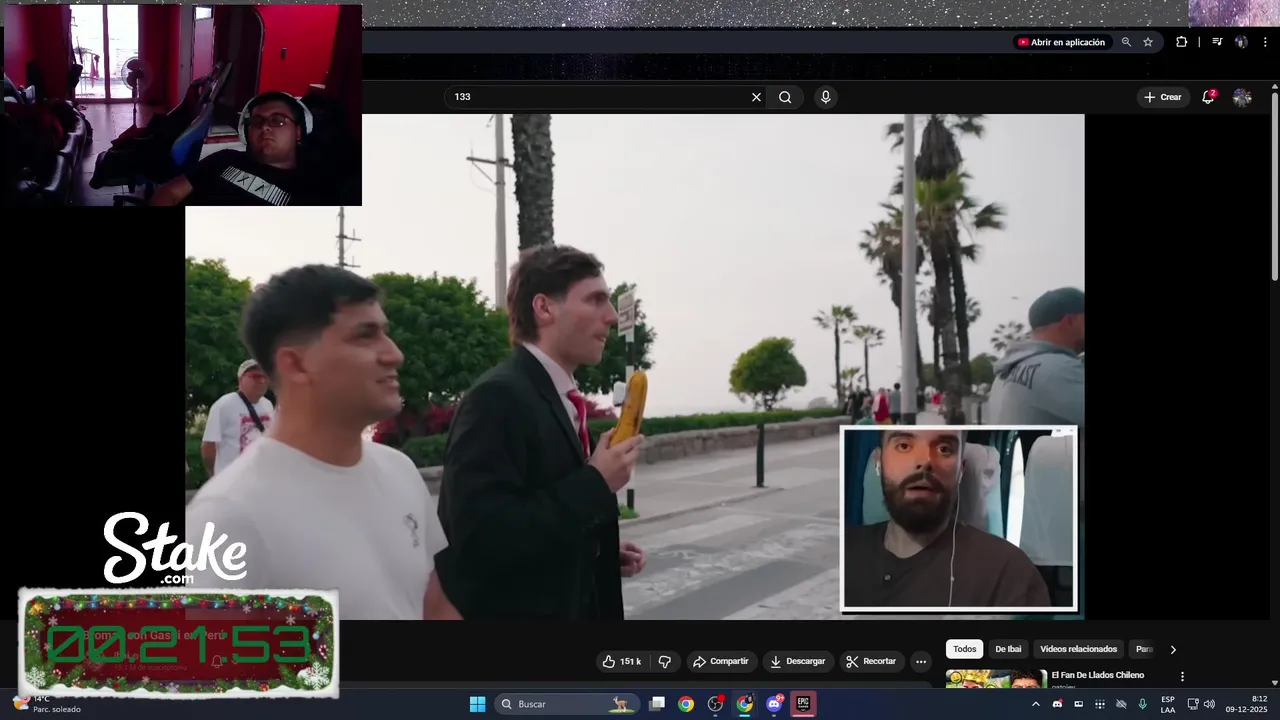Screen dimensions: 1280x720
Task: Expand hidden system tray icons
Action: [1035, 704]
